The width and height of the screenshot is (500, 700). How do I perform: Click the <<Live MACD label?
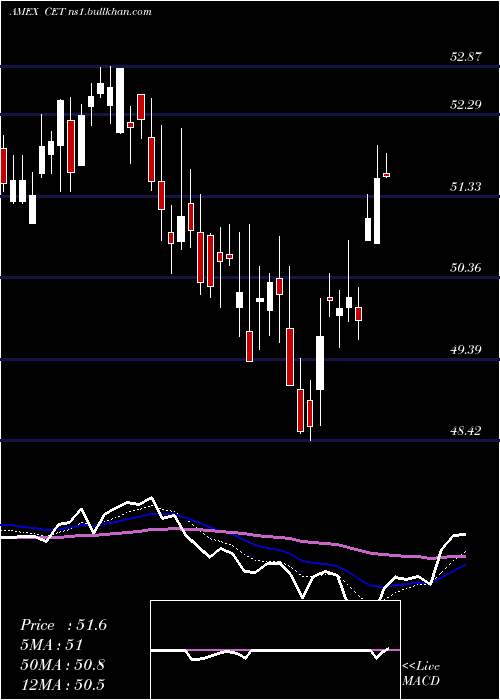click(x=421, y=674)
